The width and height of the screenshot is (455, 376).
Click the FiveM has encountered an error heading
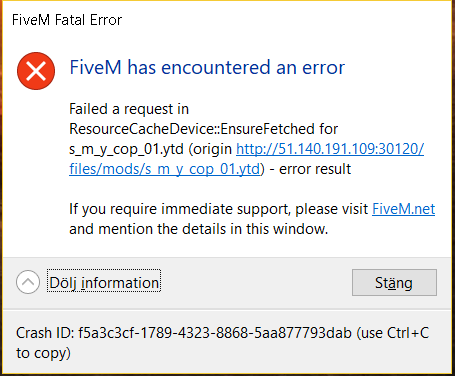tap(207, 67)
